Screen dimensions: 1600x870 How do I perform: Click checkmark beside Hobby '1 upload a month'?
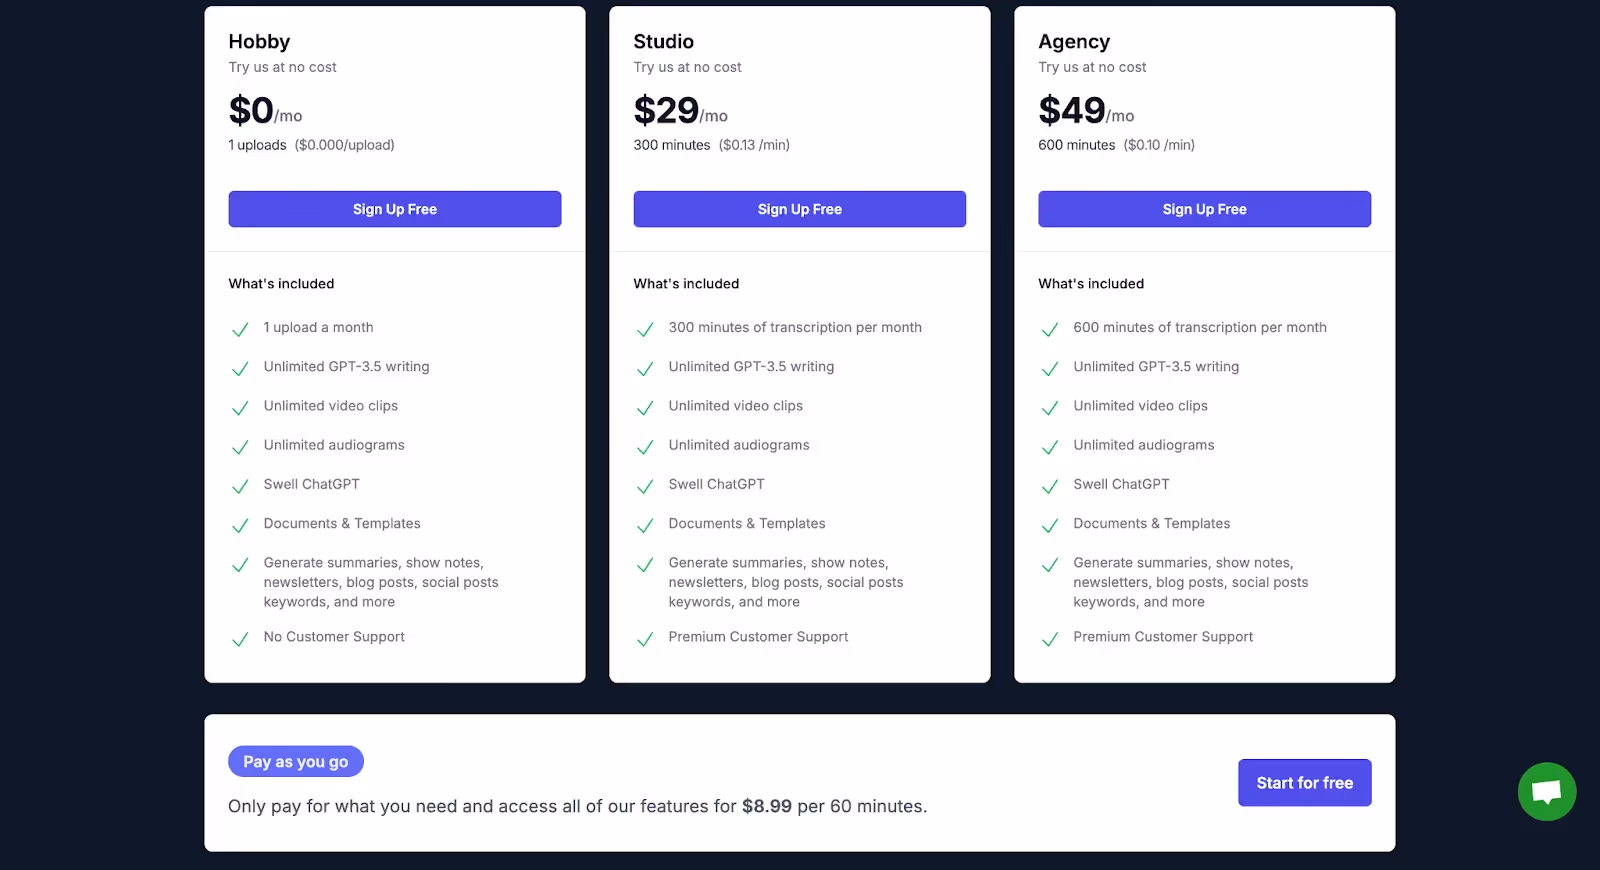coord(240,329)
